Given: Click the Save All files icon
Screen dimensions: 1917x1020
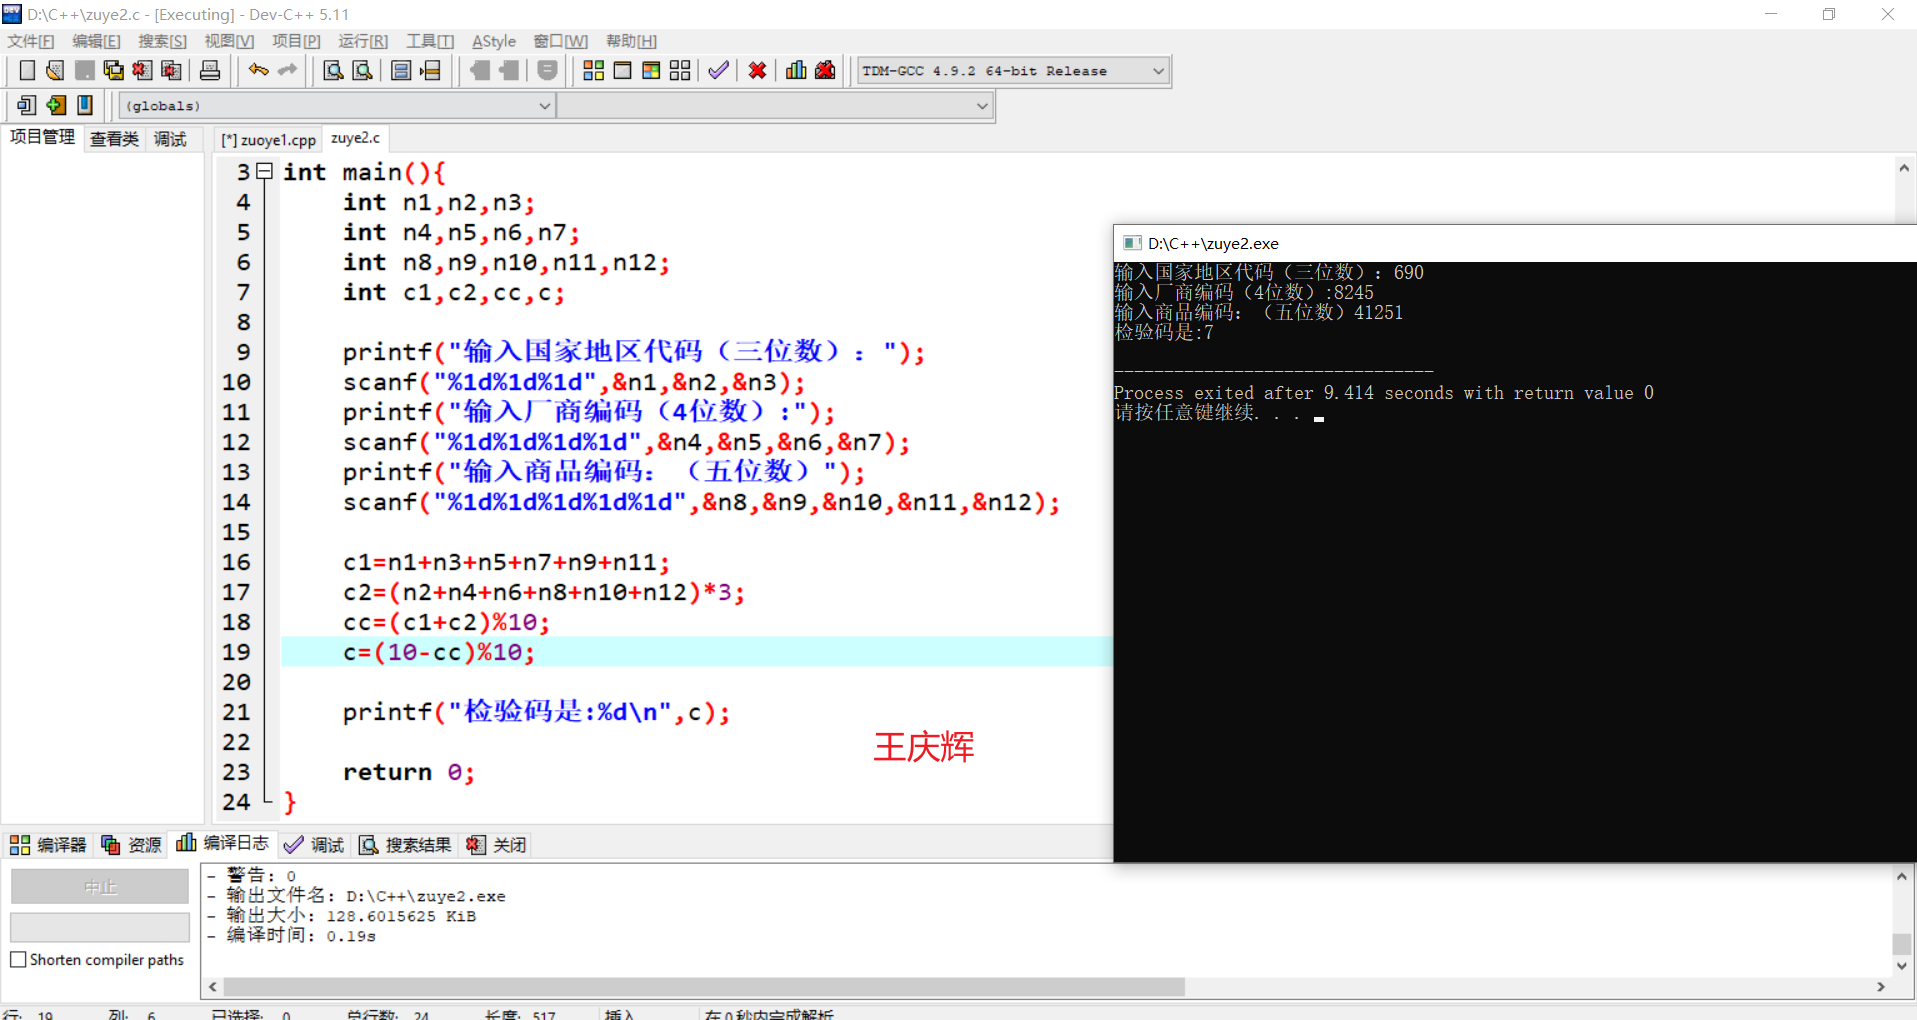Looking at the screenshot, I should point(113,70).
